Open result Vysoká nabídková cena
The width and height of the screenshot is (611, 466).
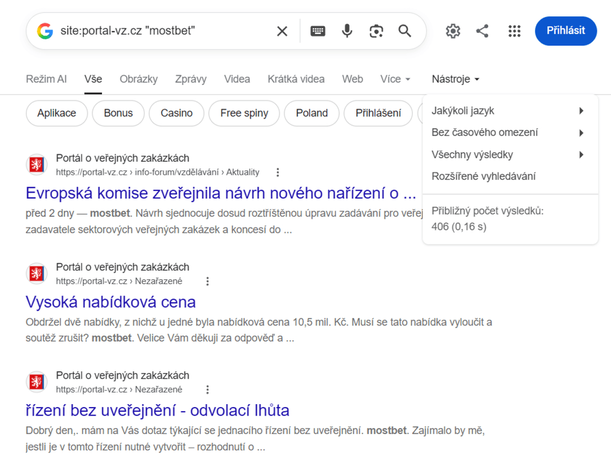click(111, 302)
